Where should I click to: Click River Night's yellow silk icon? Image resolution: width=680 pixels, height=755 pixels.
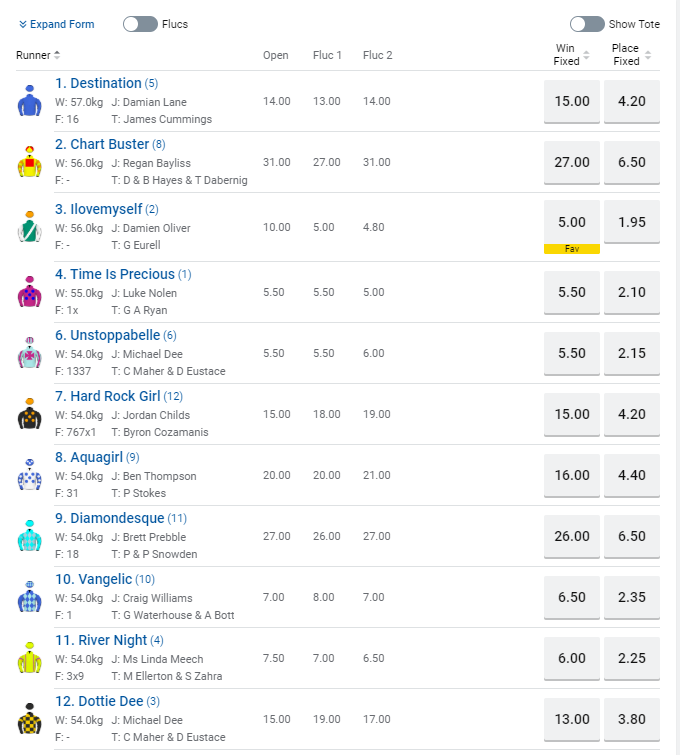click(x=28, y=658)
